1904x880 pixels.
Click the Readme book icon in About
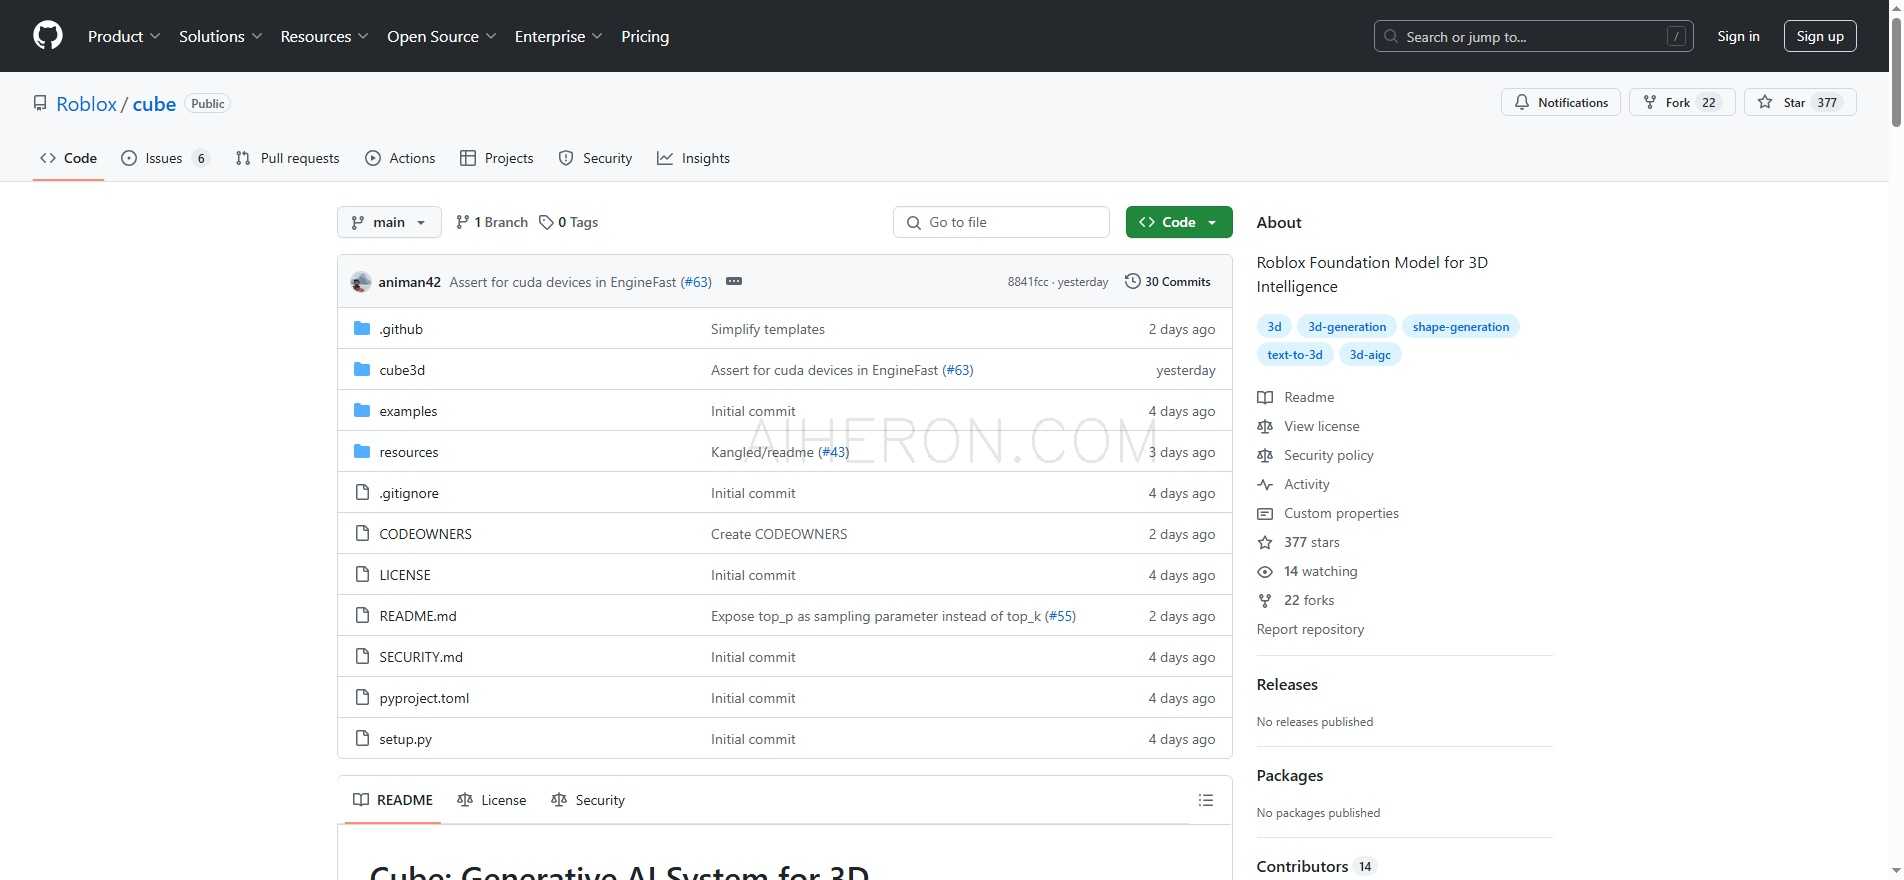tap(1265, 397)
